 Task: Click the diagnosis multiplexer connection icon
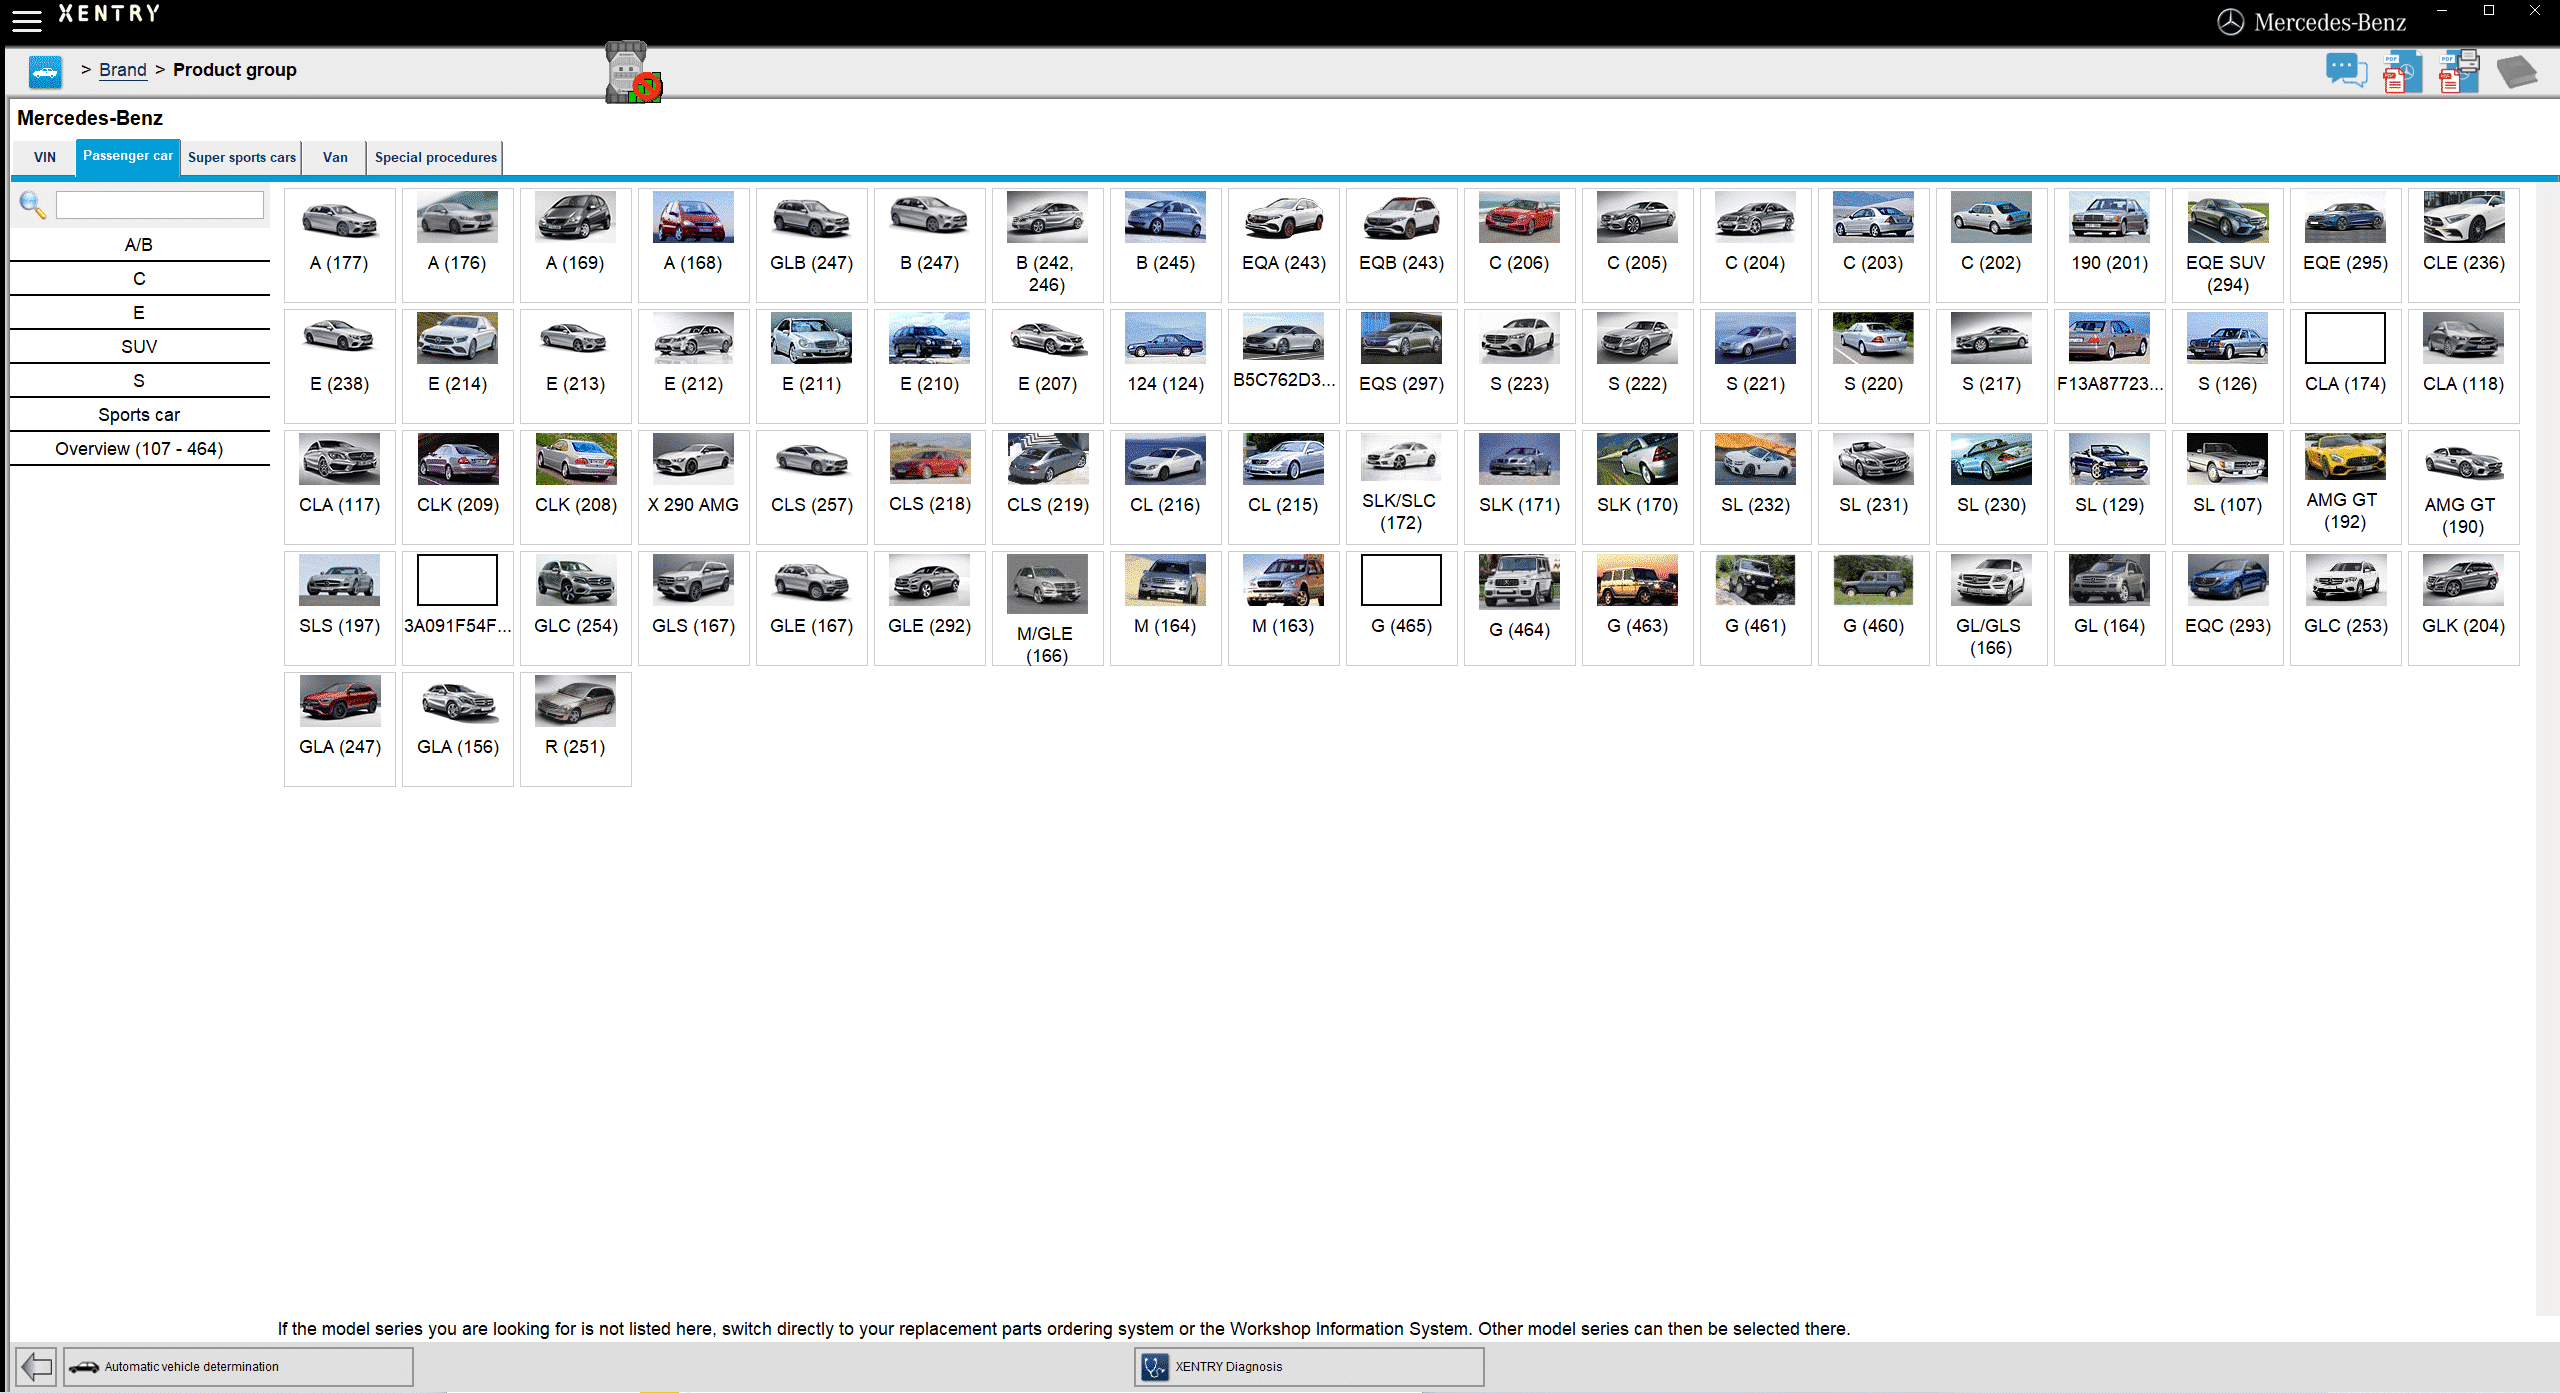click(632, 72)
